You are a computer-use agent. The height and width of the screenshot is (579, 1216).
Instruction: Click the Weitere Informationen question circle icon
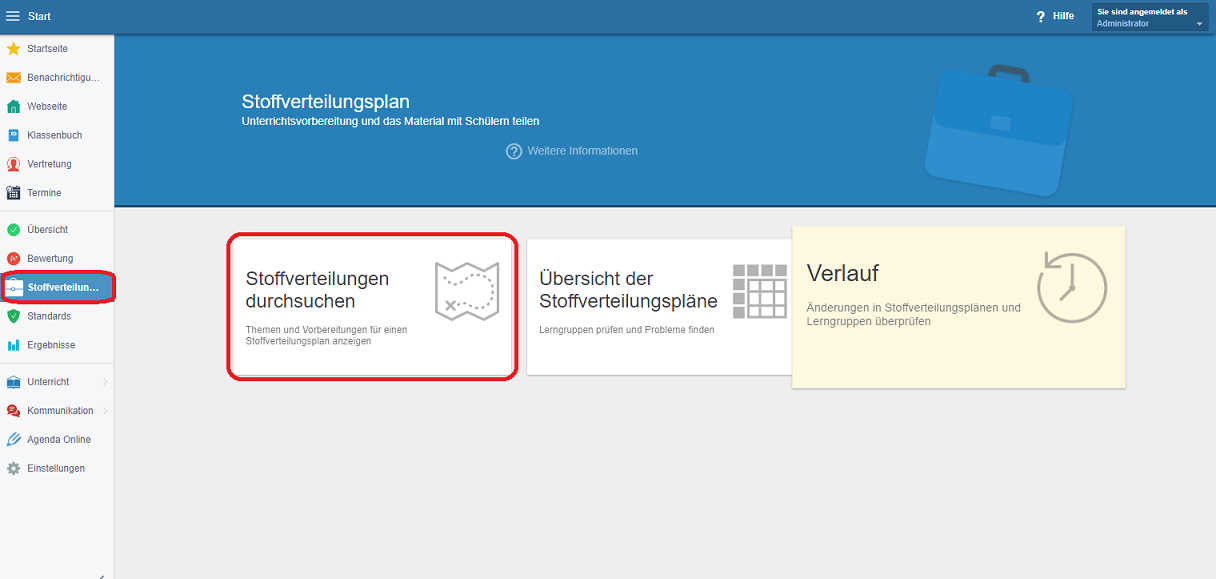pyautogui.click(x=514, y=151)
